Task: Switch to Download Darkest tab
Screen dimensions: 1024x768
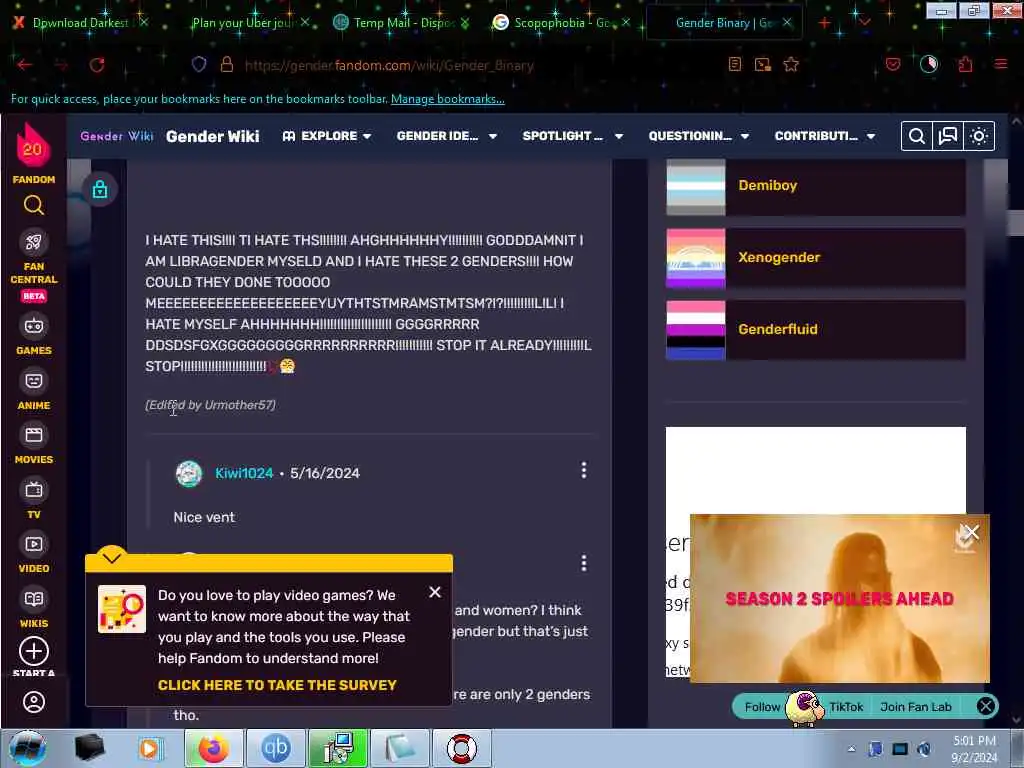Action: coord(80,23)
